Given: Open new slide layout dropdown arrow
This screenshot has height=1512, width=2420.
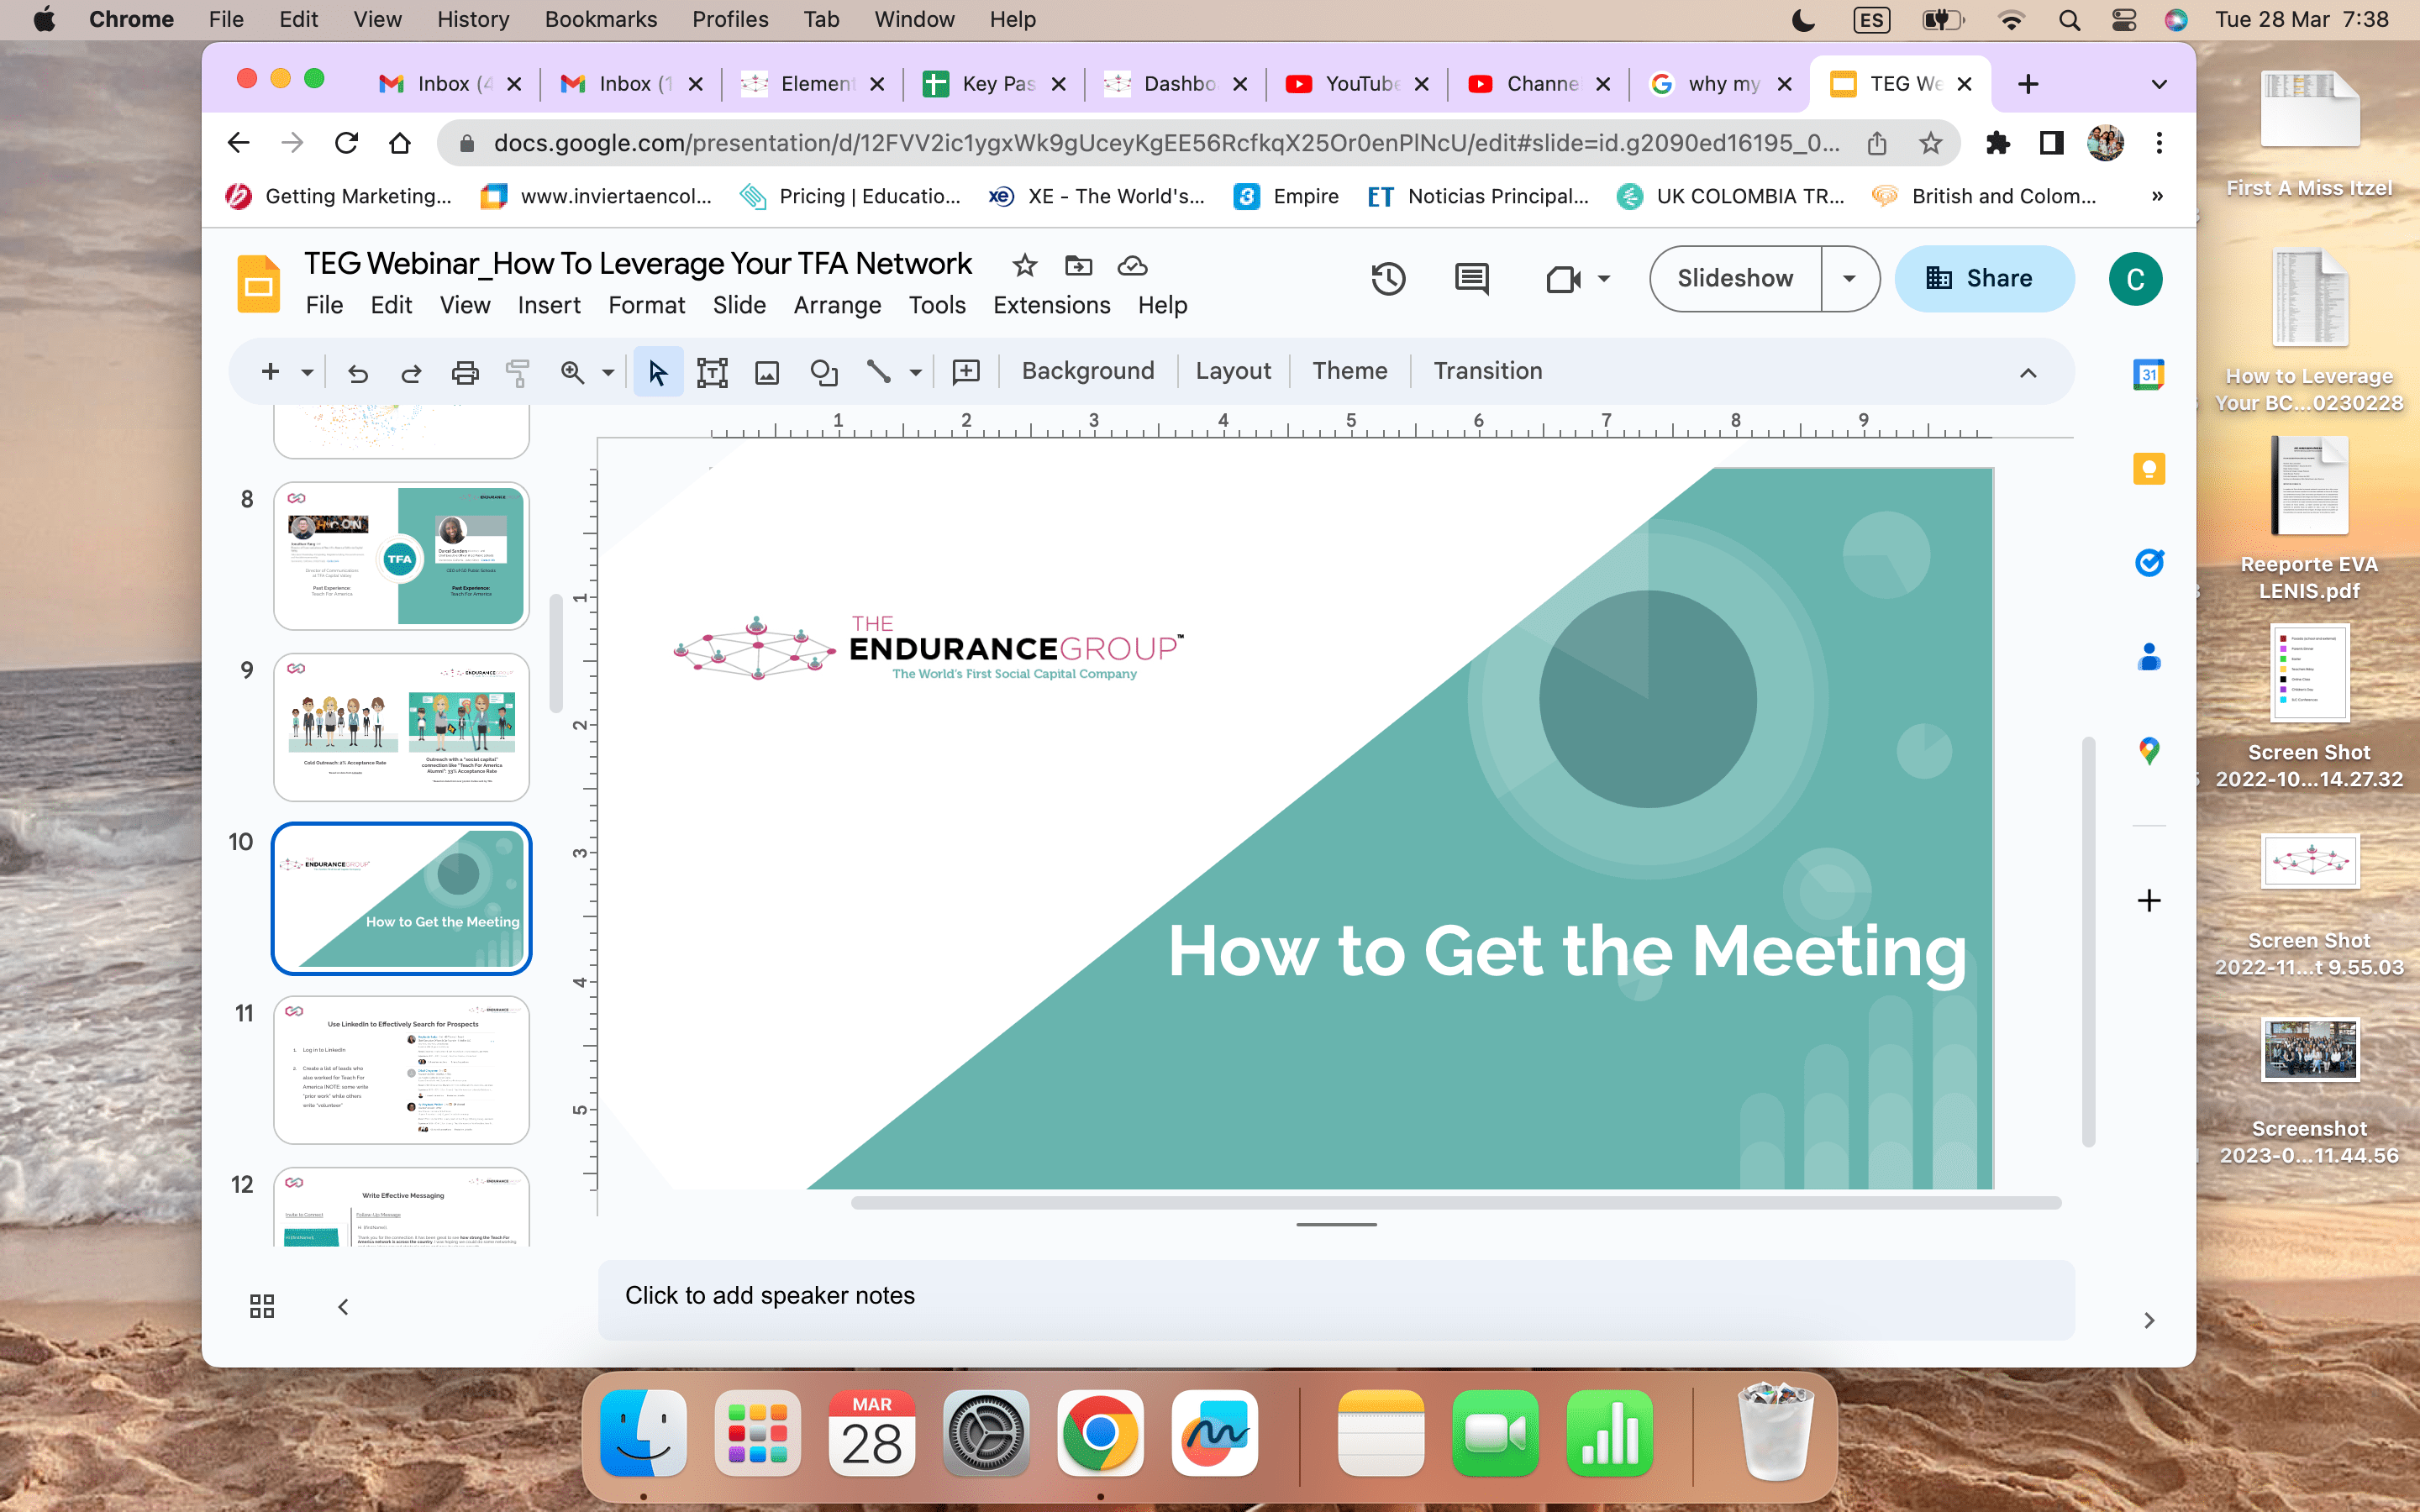Looking at the screenshot, I should [307, 372].
